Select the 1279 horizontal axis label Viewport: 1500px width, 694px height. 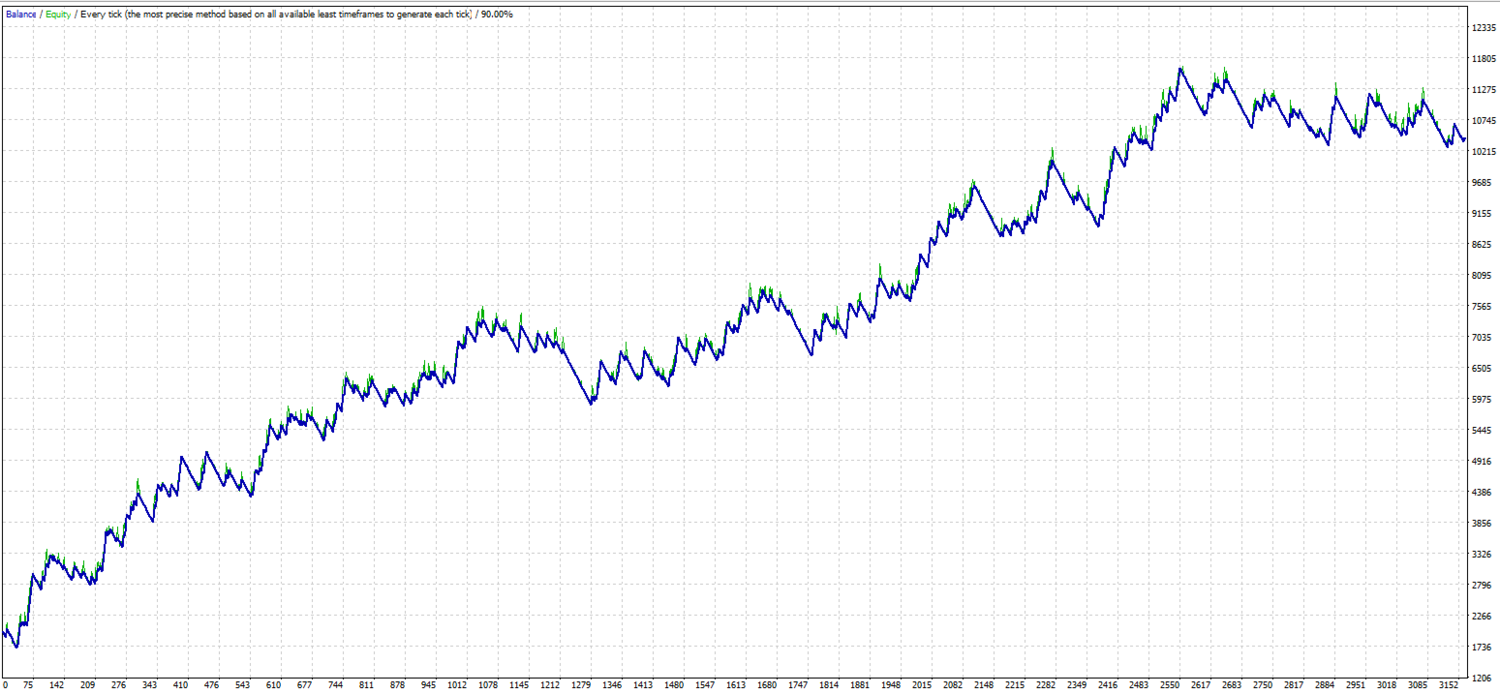pyautogui.click(x=582, y=686)
